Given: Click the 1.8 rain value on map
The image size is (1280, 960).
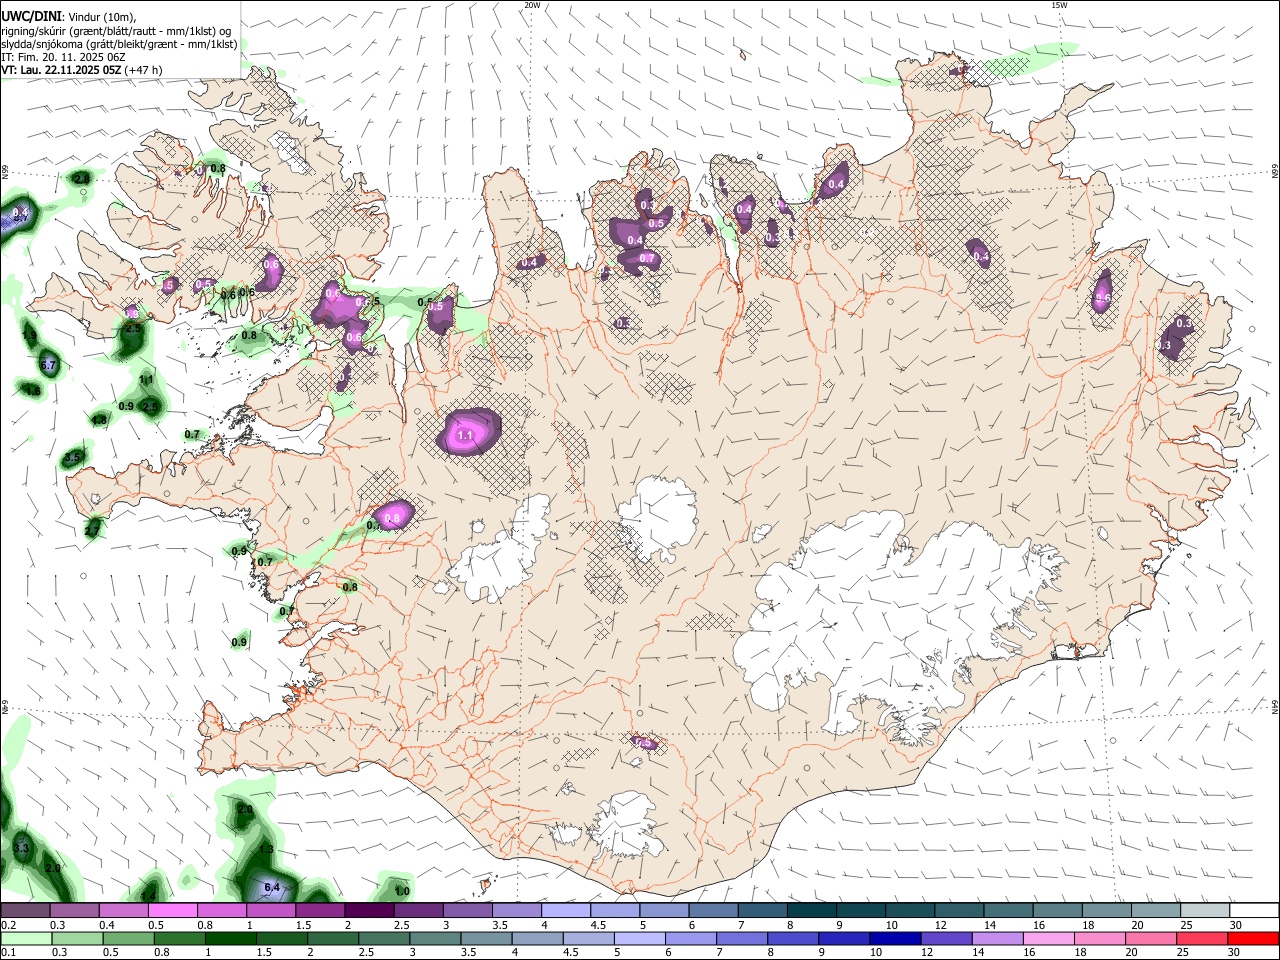Looking at the screenshot, I should click(x=99, y=420).
